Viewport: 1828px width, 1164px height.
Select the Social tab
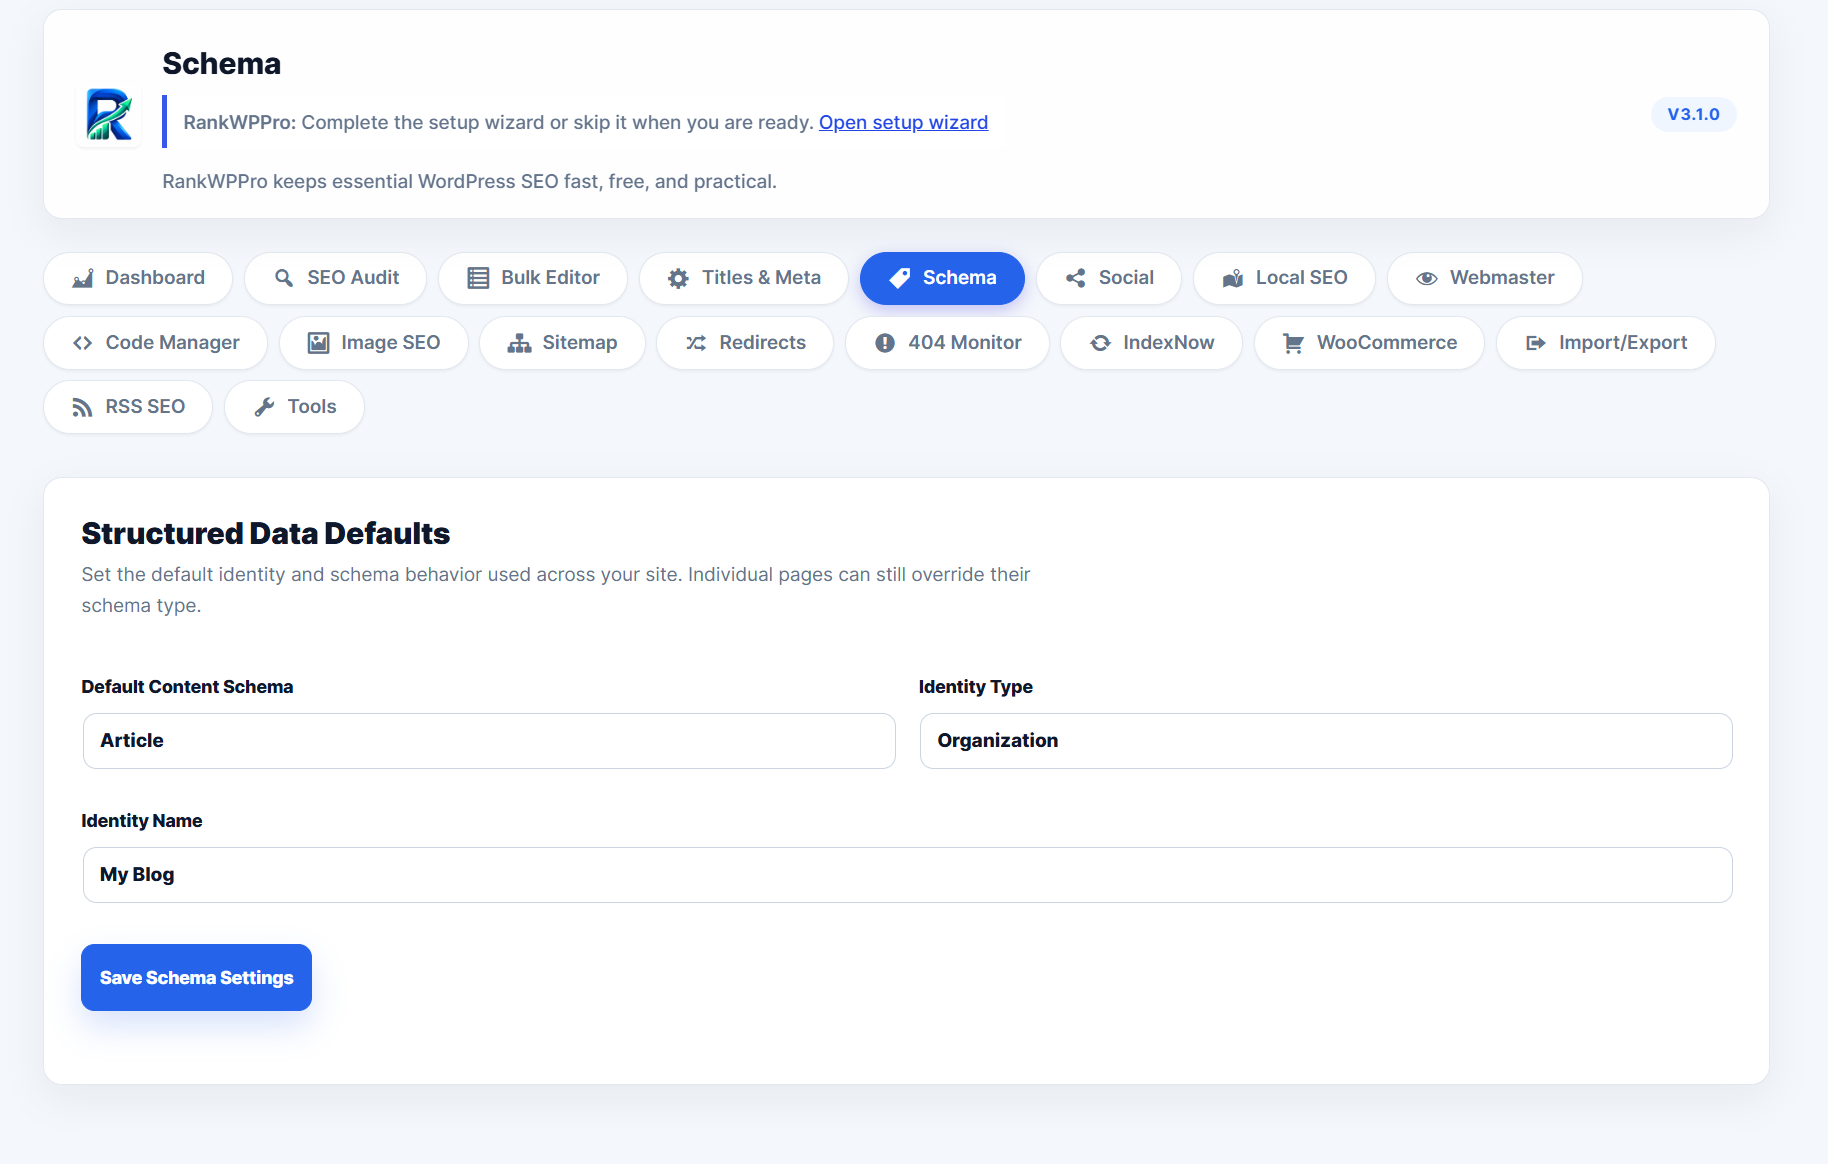tap(1109, 278)
